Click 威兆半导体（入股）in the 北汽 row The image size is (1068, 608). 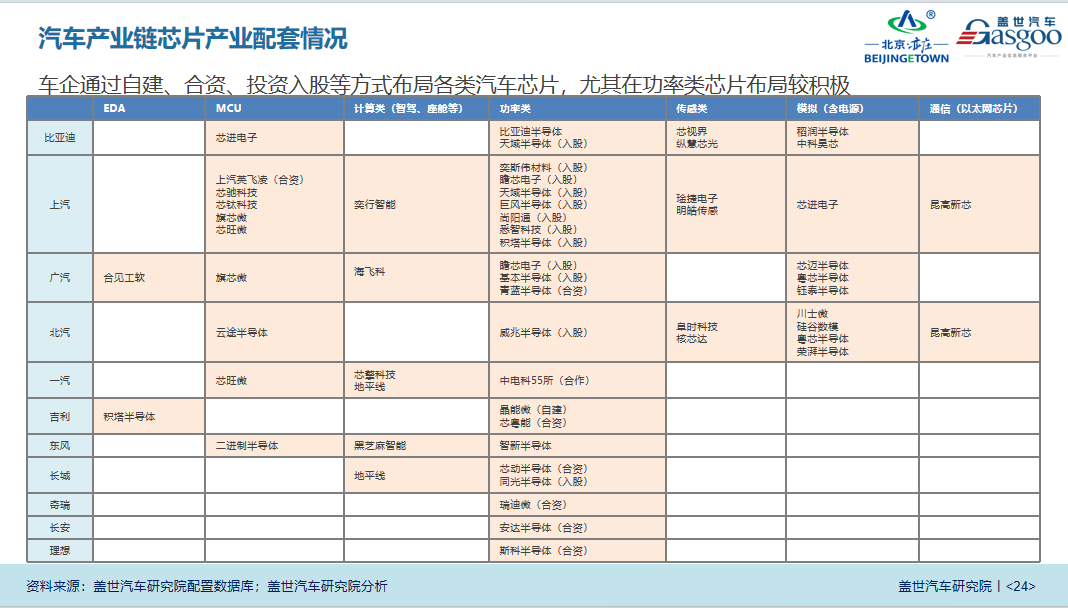coord(544,332)
